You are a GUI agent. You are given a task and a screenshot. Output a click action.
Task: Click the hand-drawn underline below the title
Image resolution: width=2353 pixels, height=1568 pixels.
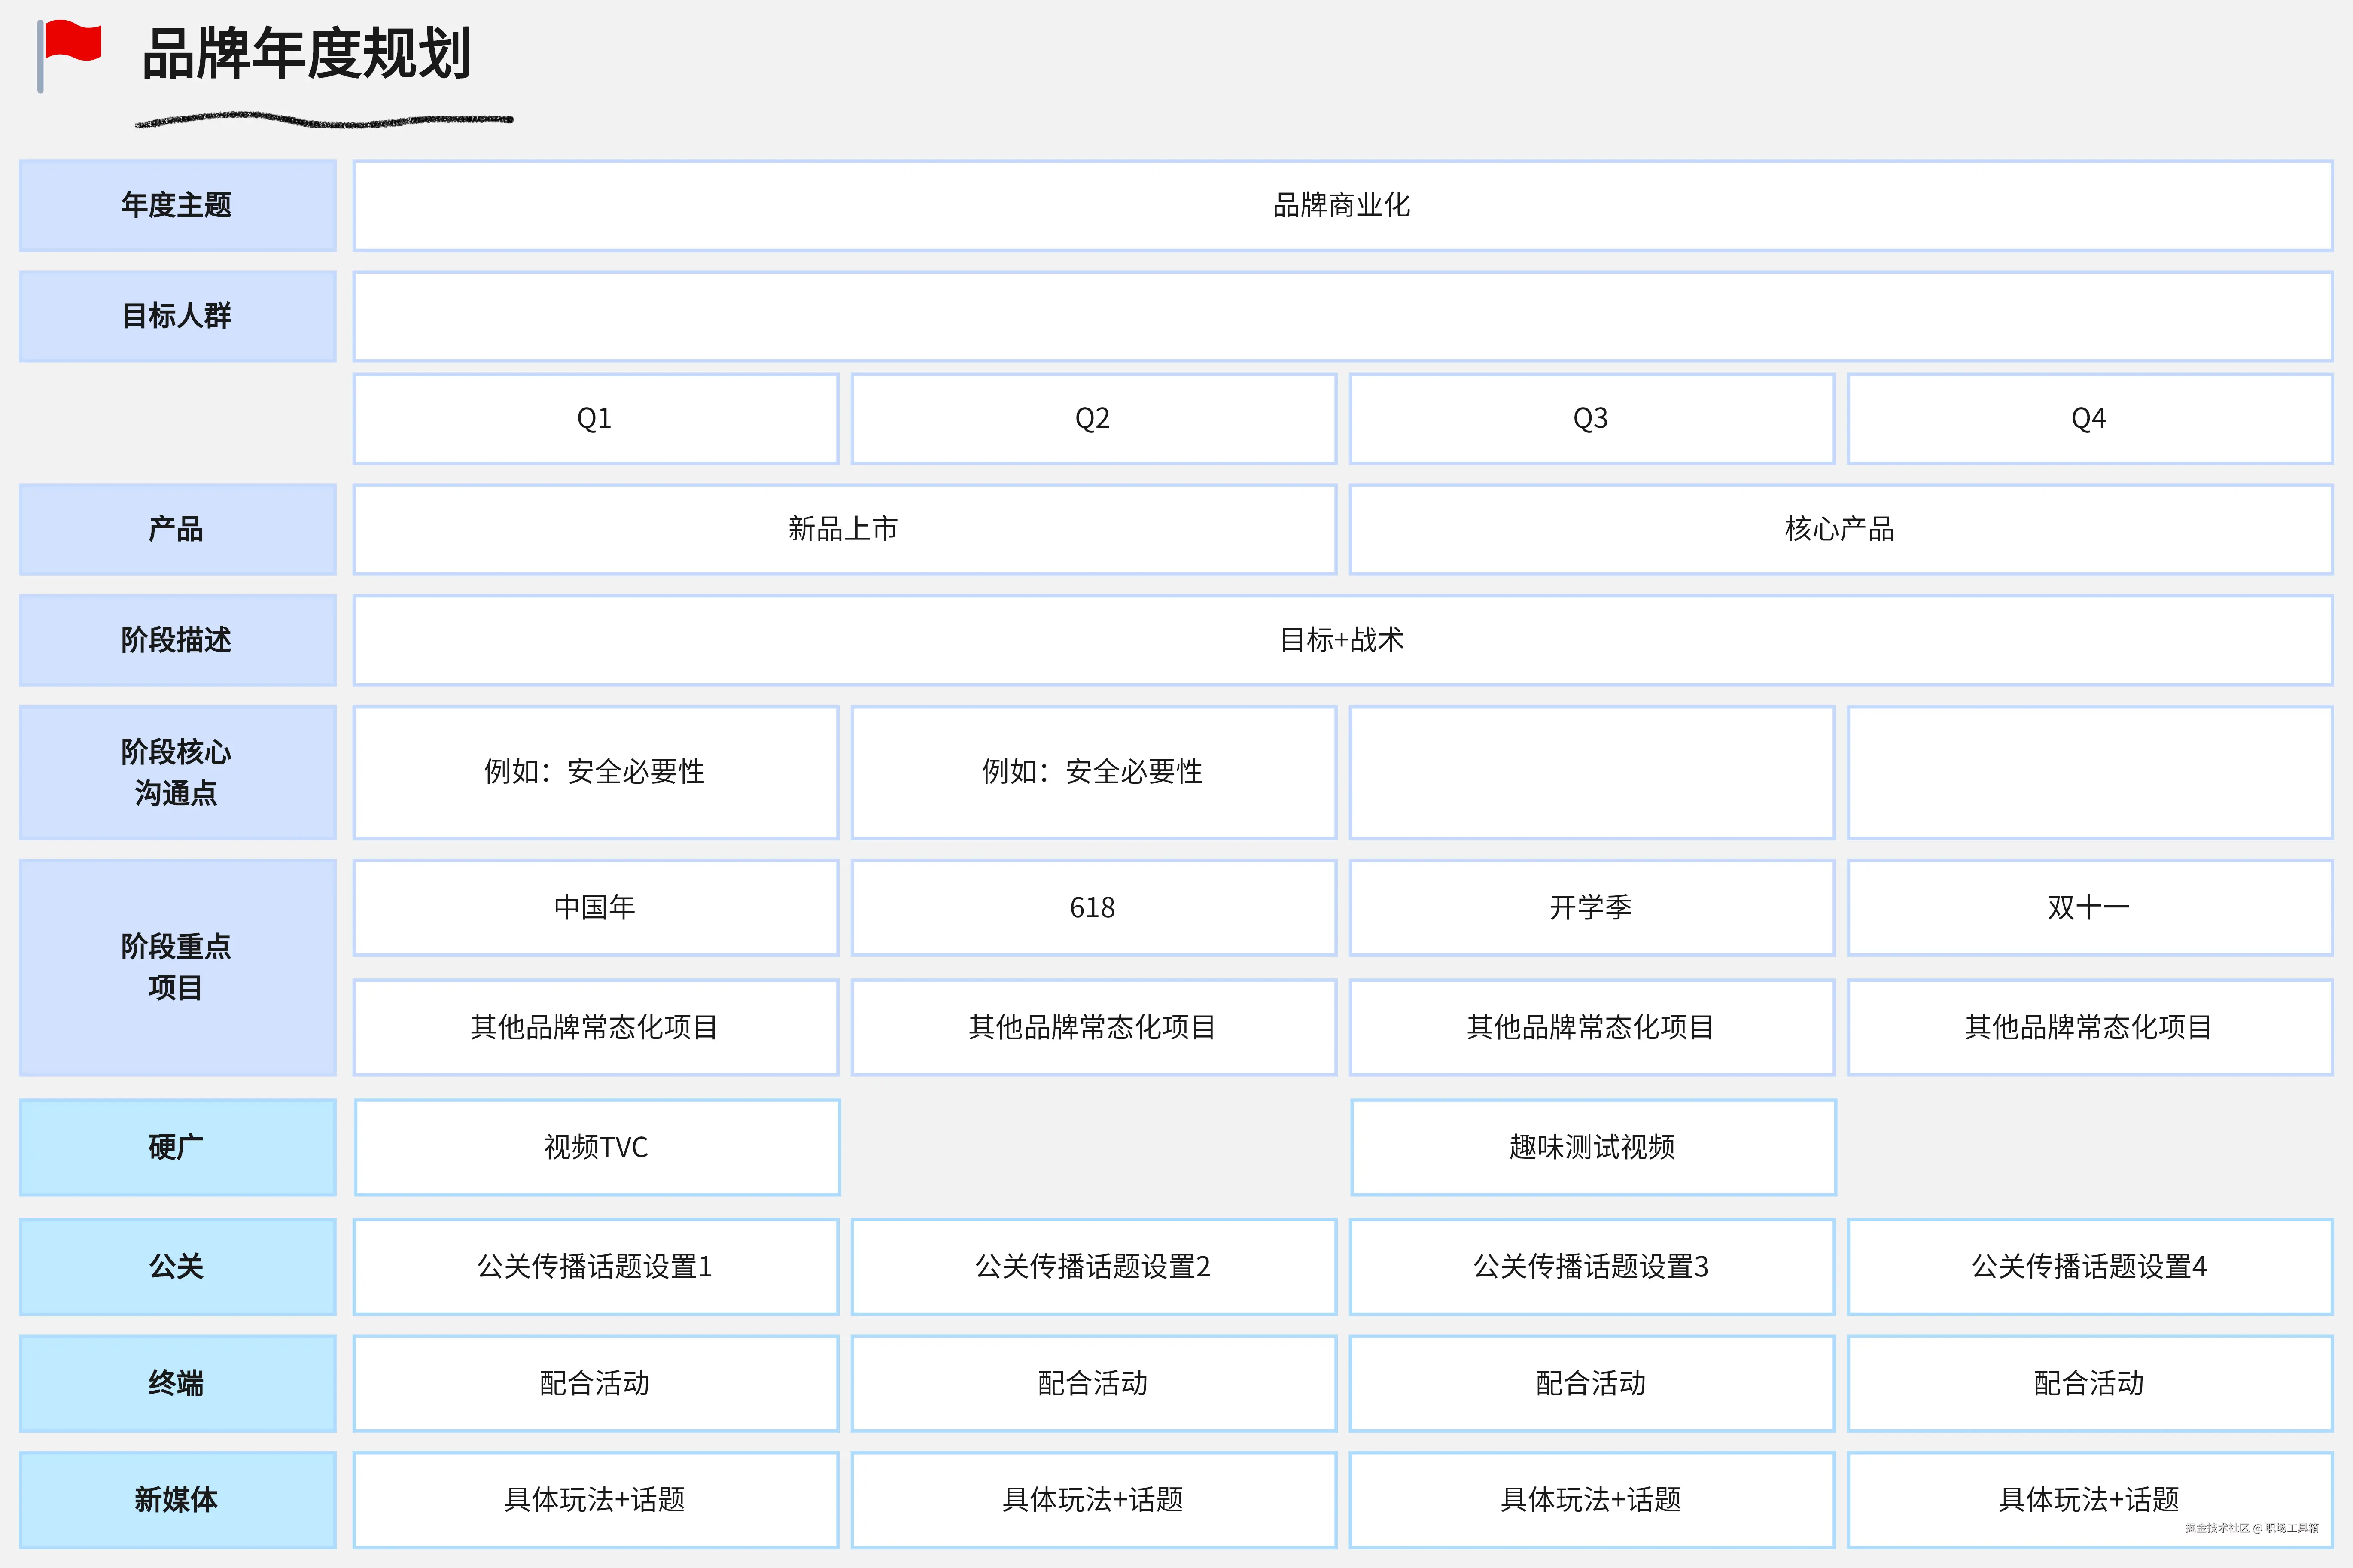tap(324, 121)
